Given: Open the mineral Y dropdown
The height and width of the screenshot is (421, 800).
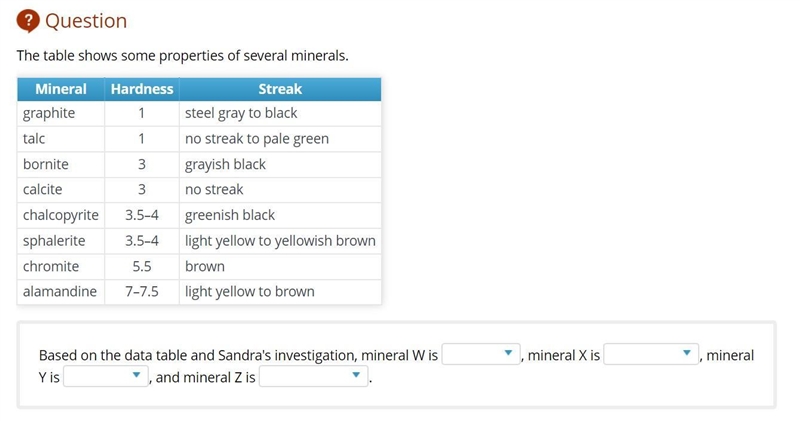Looking at the screenshot, I should (106, 376).
